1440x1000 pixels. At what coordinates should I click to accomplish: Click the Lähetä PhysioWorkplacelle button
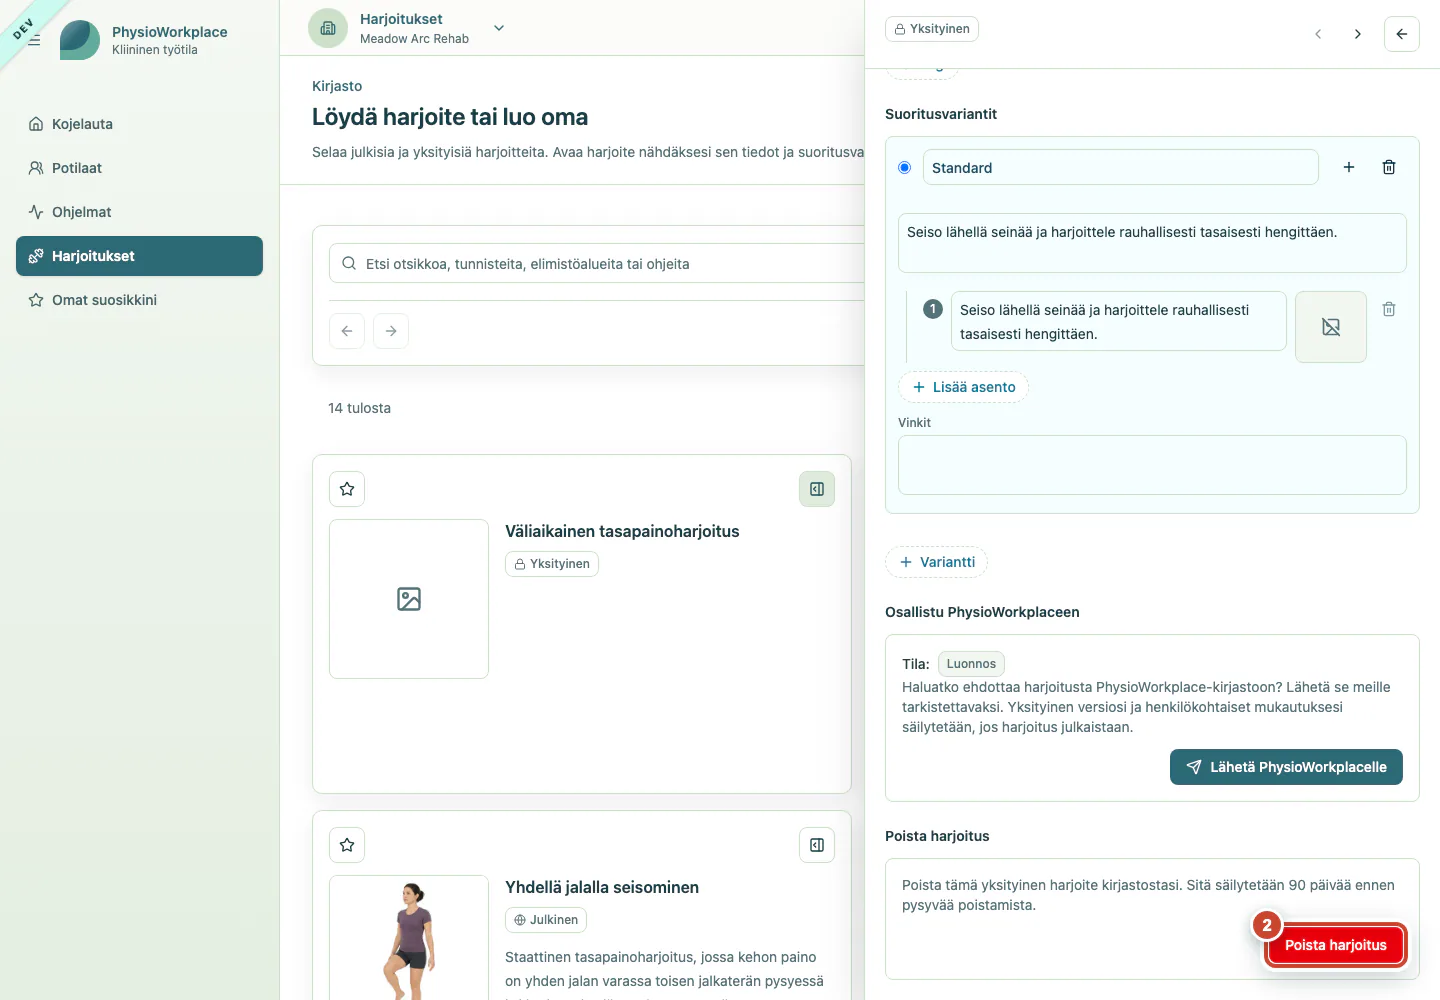tap(1286, 767)
